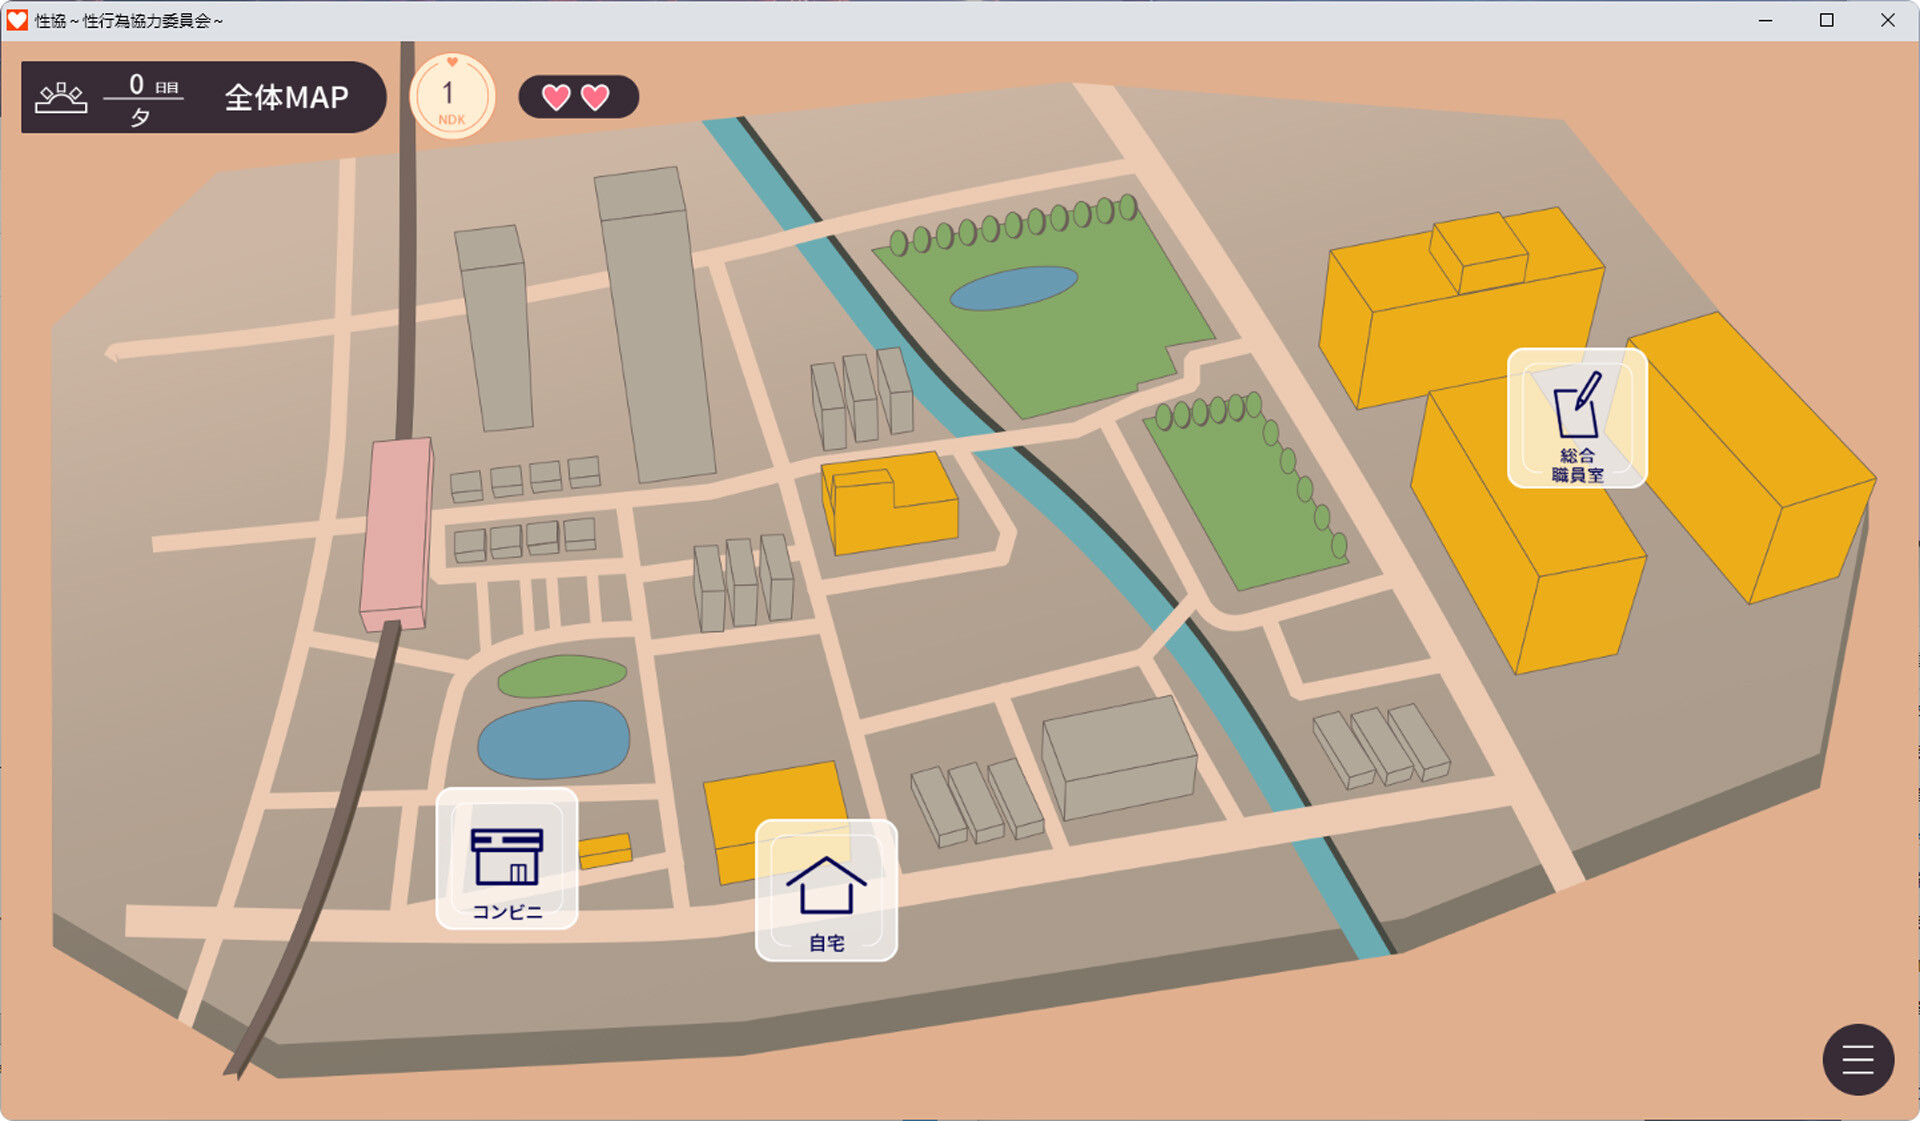1920x1121 pixels.
Task: Click the day counter showing 0日目
Action: (151, 85)
